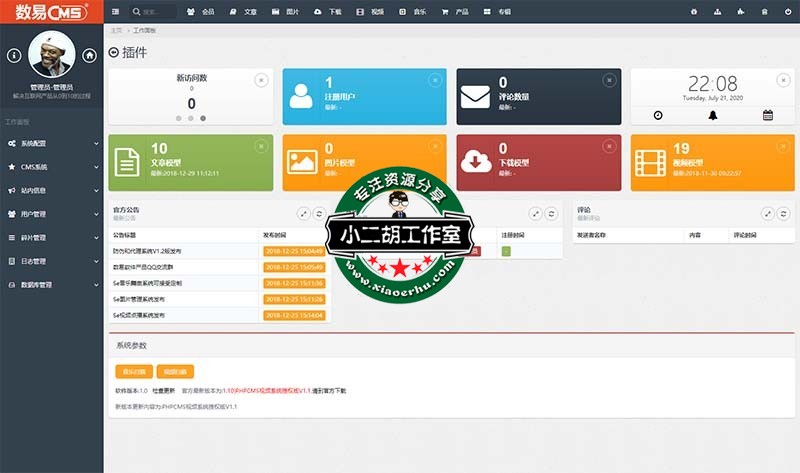Close the 文章模型 green card
Viewport: 800px width, 473px height.
click(261, 146)
